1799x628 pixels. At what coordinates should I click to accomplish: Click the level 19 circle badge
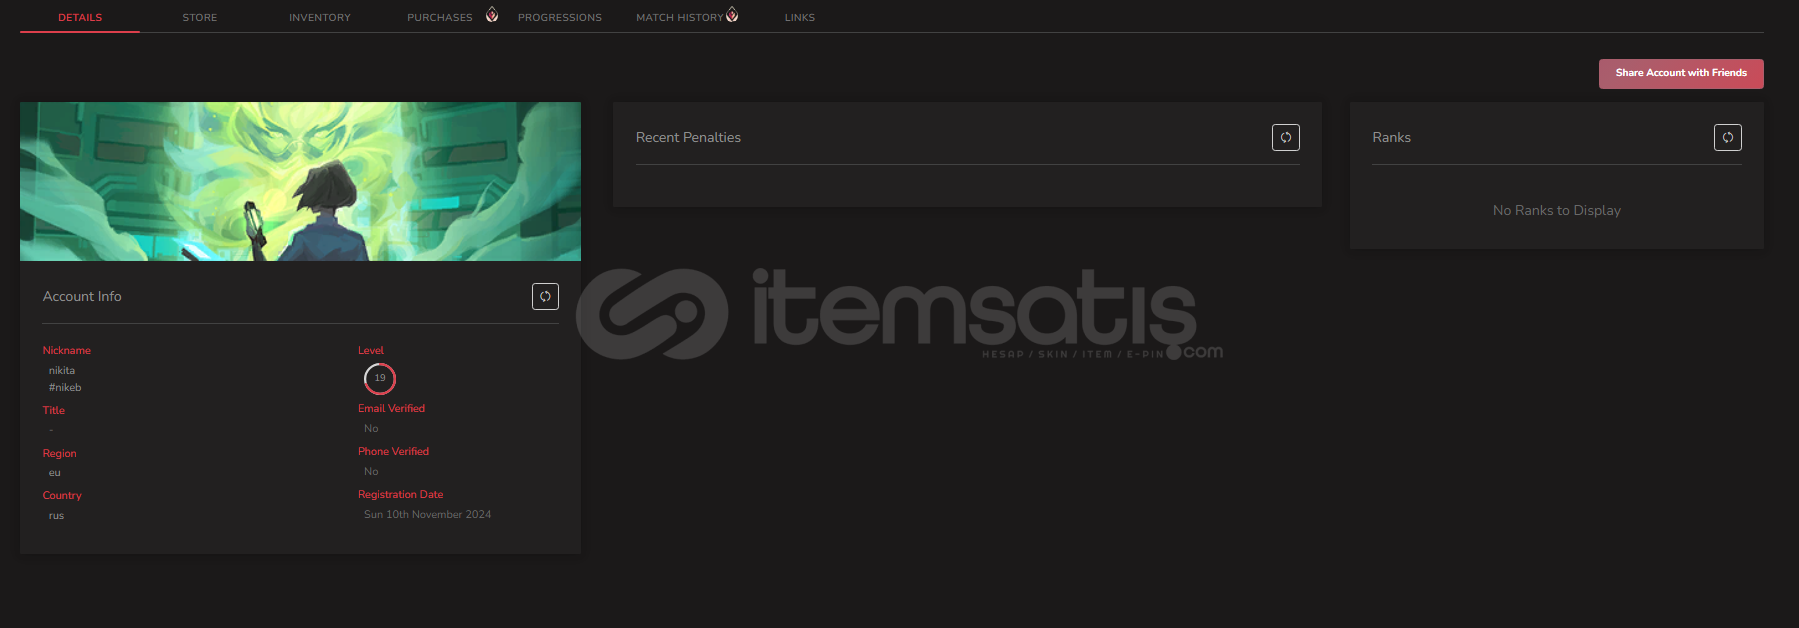click(380, 378)
